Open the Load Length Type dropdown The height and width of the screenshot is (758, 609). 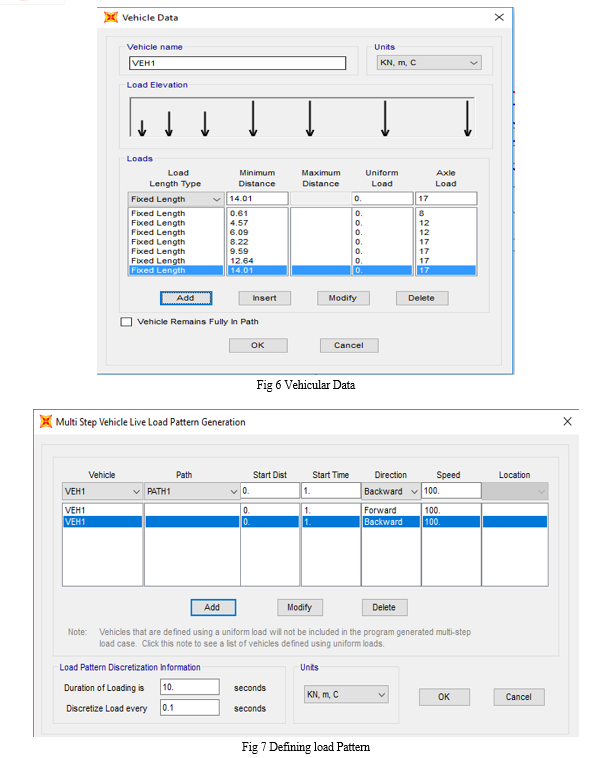[x=175, y=199]
